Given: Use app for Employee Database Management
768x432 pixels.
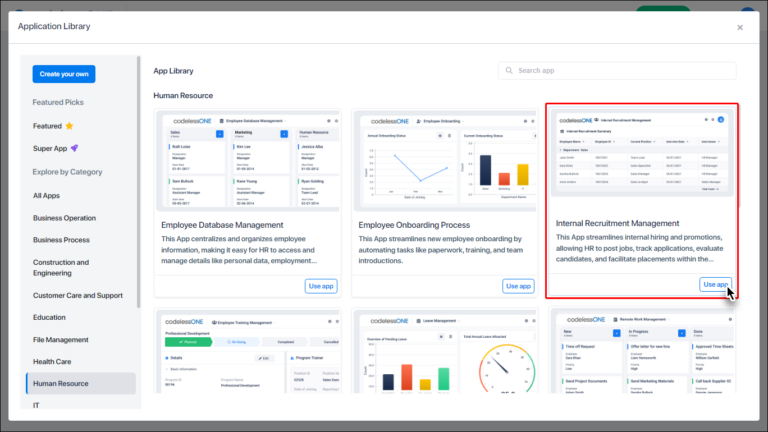Looking at the screenshot, I should [321, 286].
